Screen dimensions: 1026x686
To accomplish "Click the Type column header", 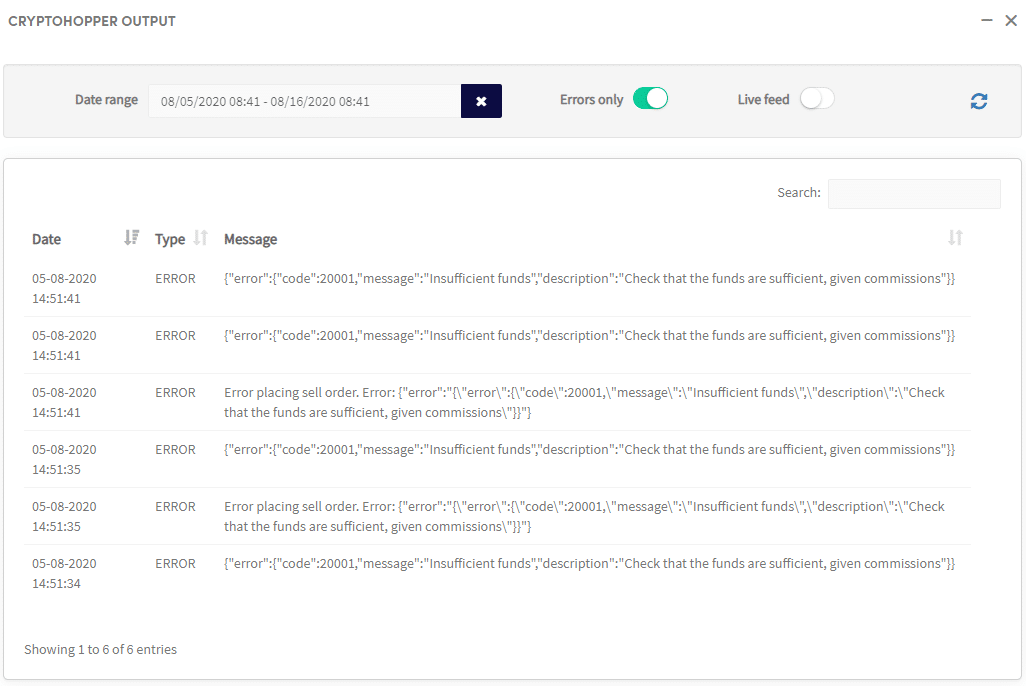I will click(x=170, y=239).
